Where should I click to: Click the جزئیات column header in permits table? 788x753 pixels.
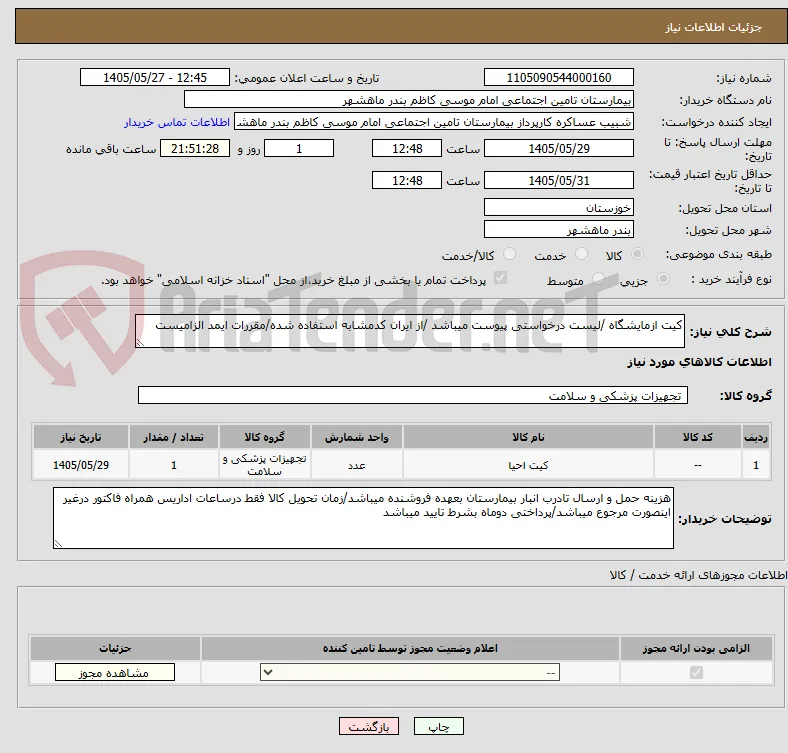pyautogui.click(x=115, y=648)
